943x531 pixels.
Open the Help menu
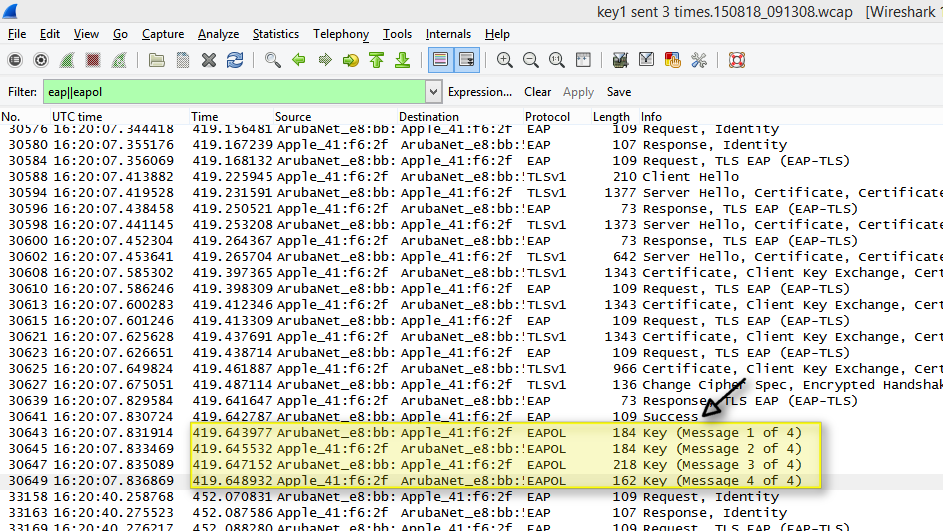point(497,34)
